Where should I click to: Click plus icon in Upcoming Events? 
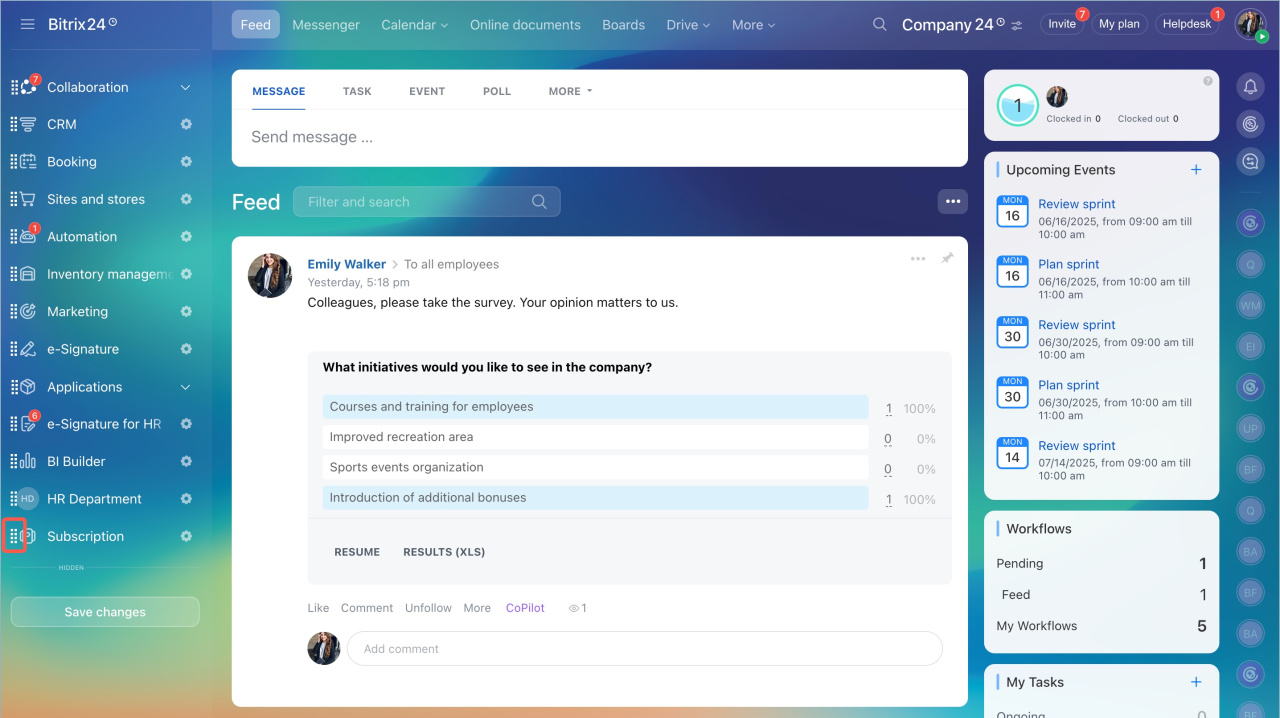[x=1196, y=170]
